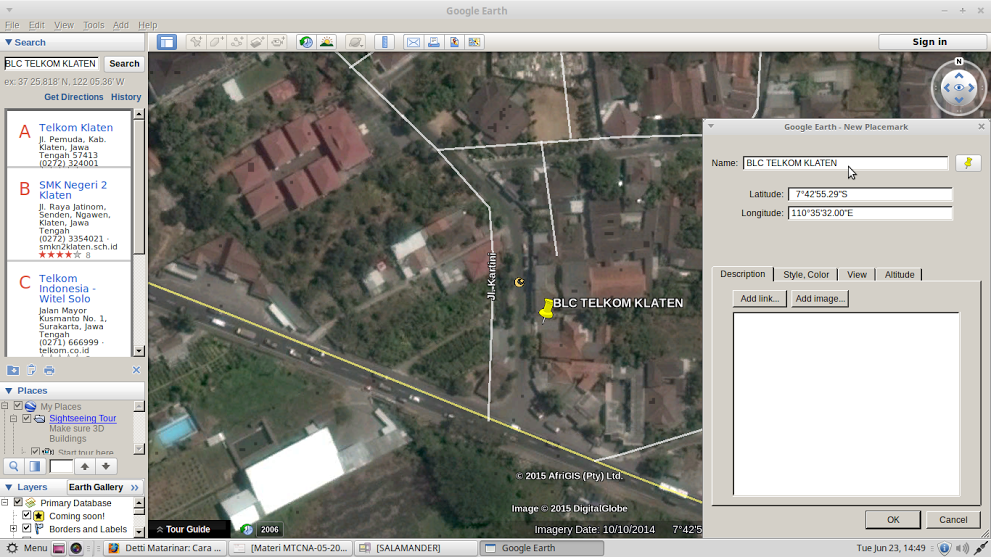Viewport: 991px width, 557px height.
Task: Toggle the sidebar visibility toolbar icon
Action: (167, 42)
